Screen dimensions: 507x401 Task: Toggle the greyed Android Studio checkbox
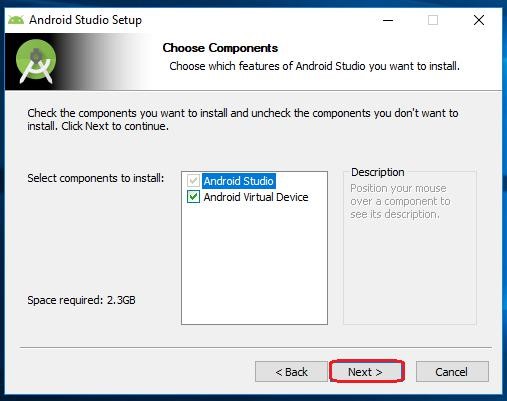coord(193,181)
